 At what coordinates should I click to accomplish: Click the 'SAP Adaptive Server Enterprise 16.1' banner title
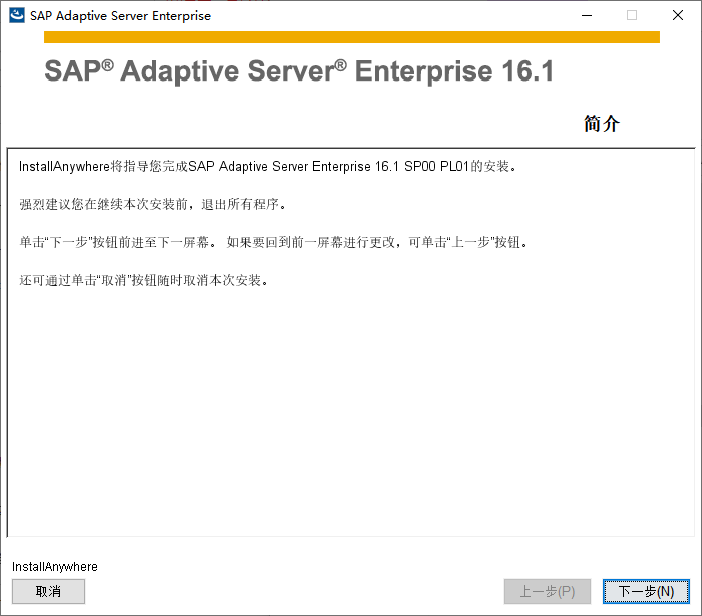point(299,71)
